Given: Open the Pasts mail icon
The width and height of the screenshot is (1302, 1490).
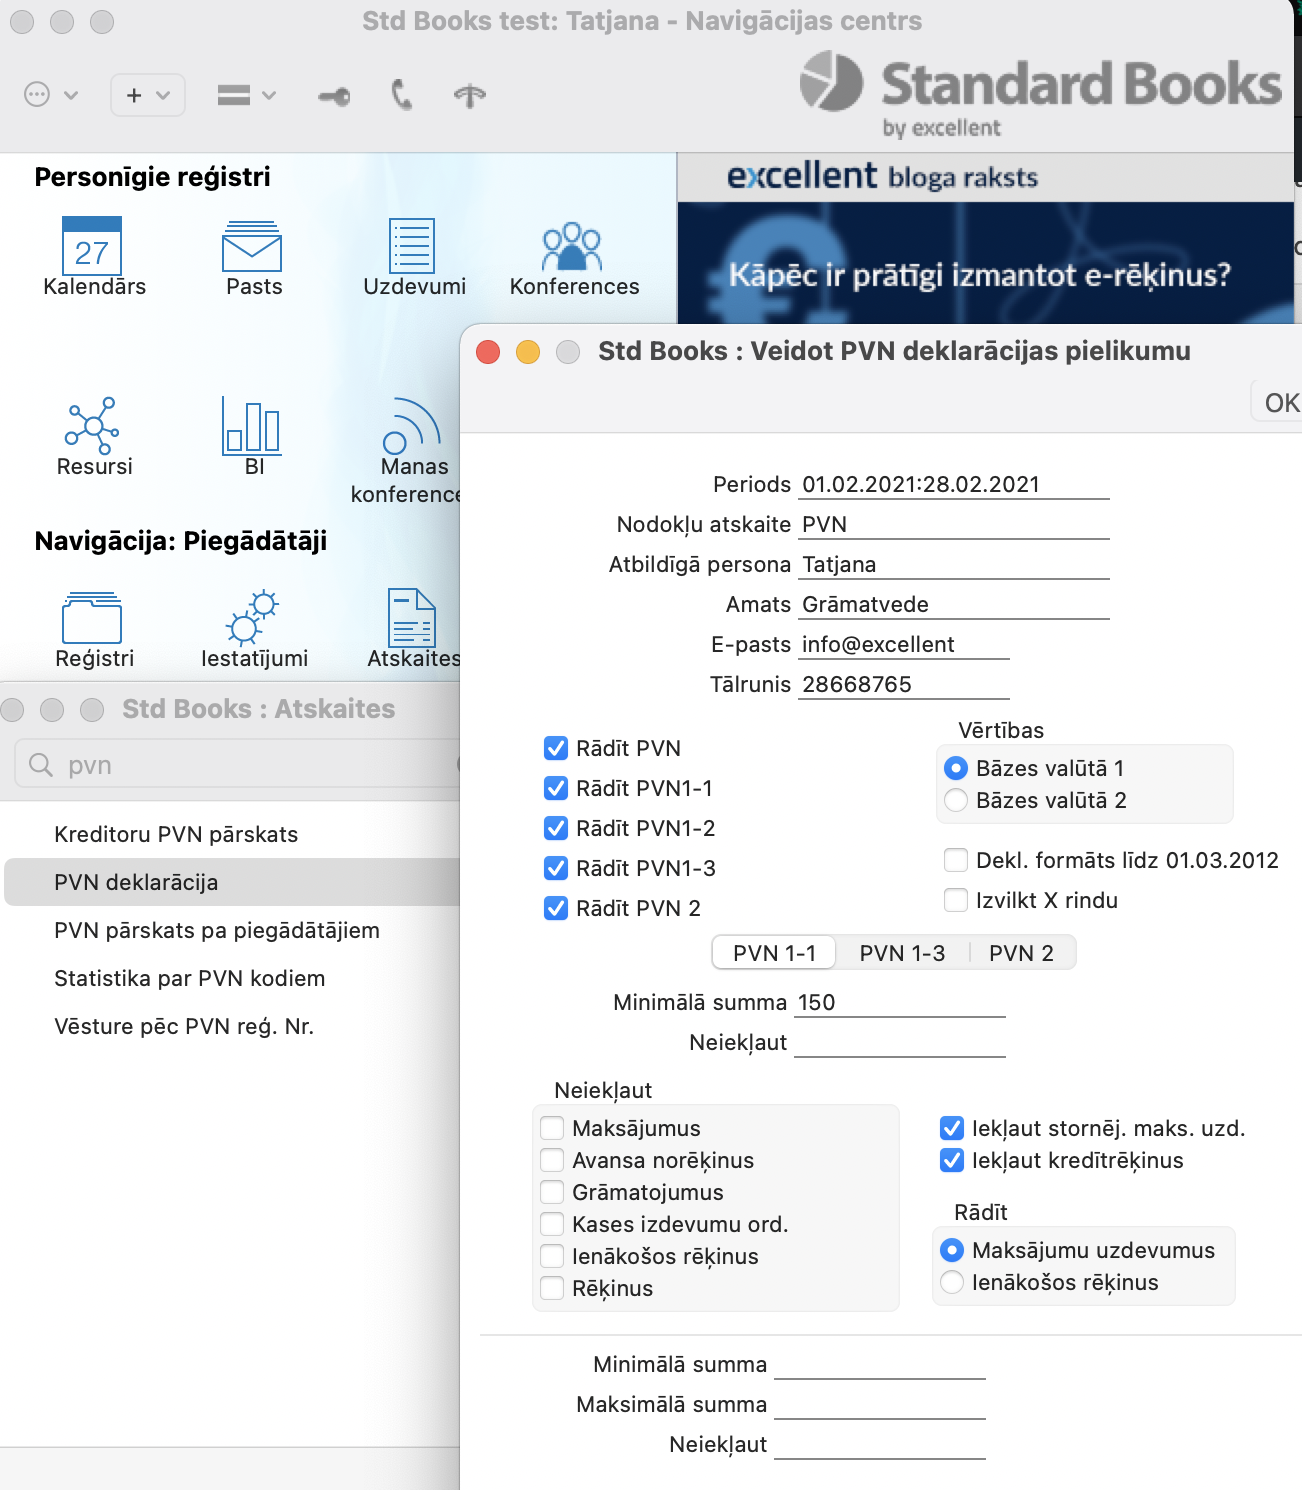Looking at the screenshot, I should (252, 246).
